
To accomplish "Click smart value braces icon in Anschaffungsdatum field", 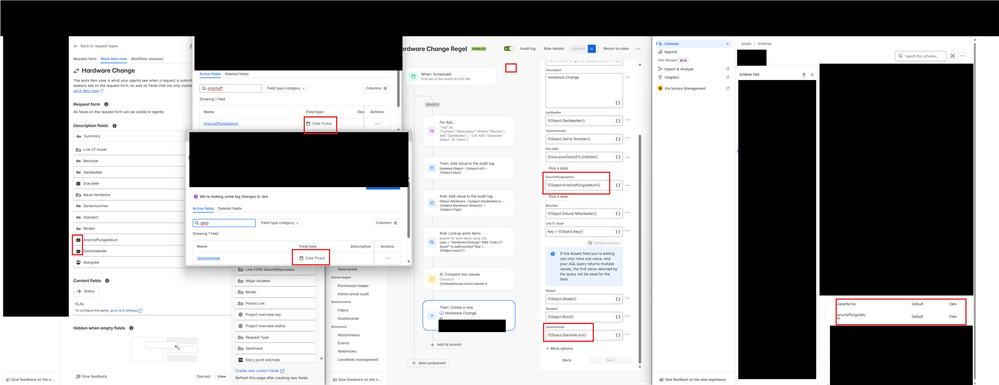I will click(x=617, y=185).
